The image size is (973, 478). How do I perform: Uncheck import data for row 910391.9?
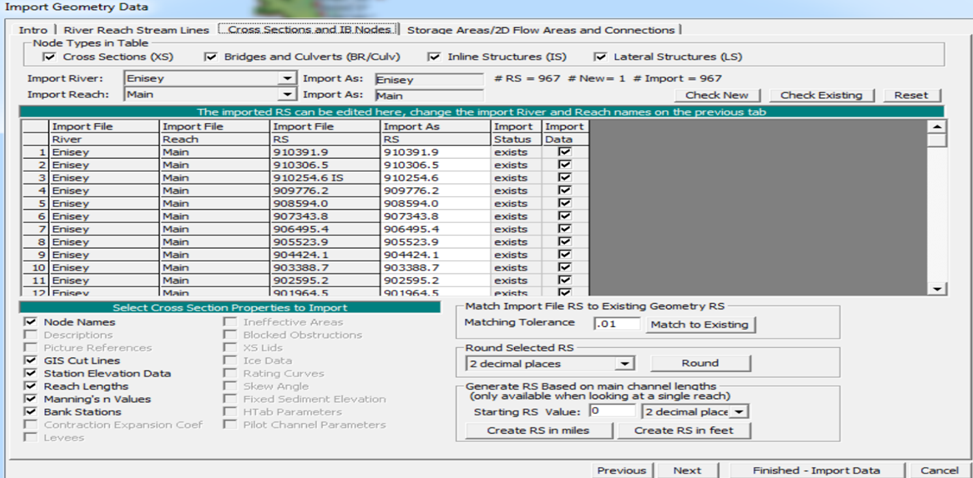[565, 152]
